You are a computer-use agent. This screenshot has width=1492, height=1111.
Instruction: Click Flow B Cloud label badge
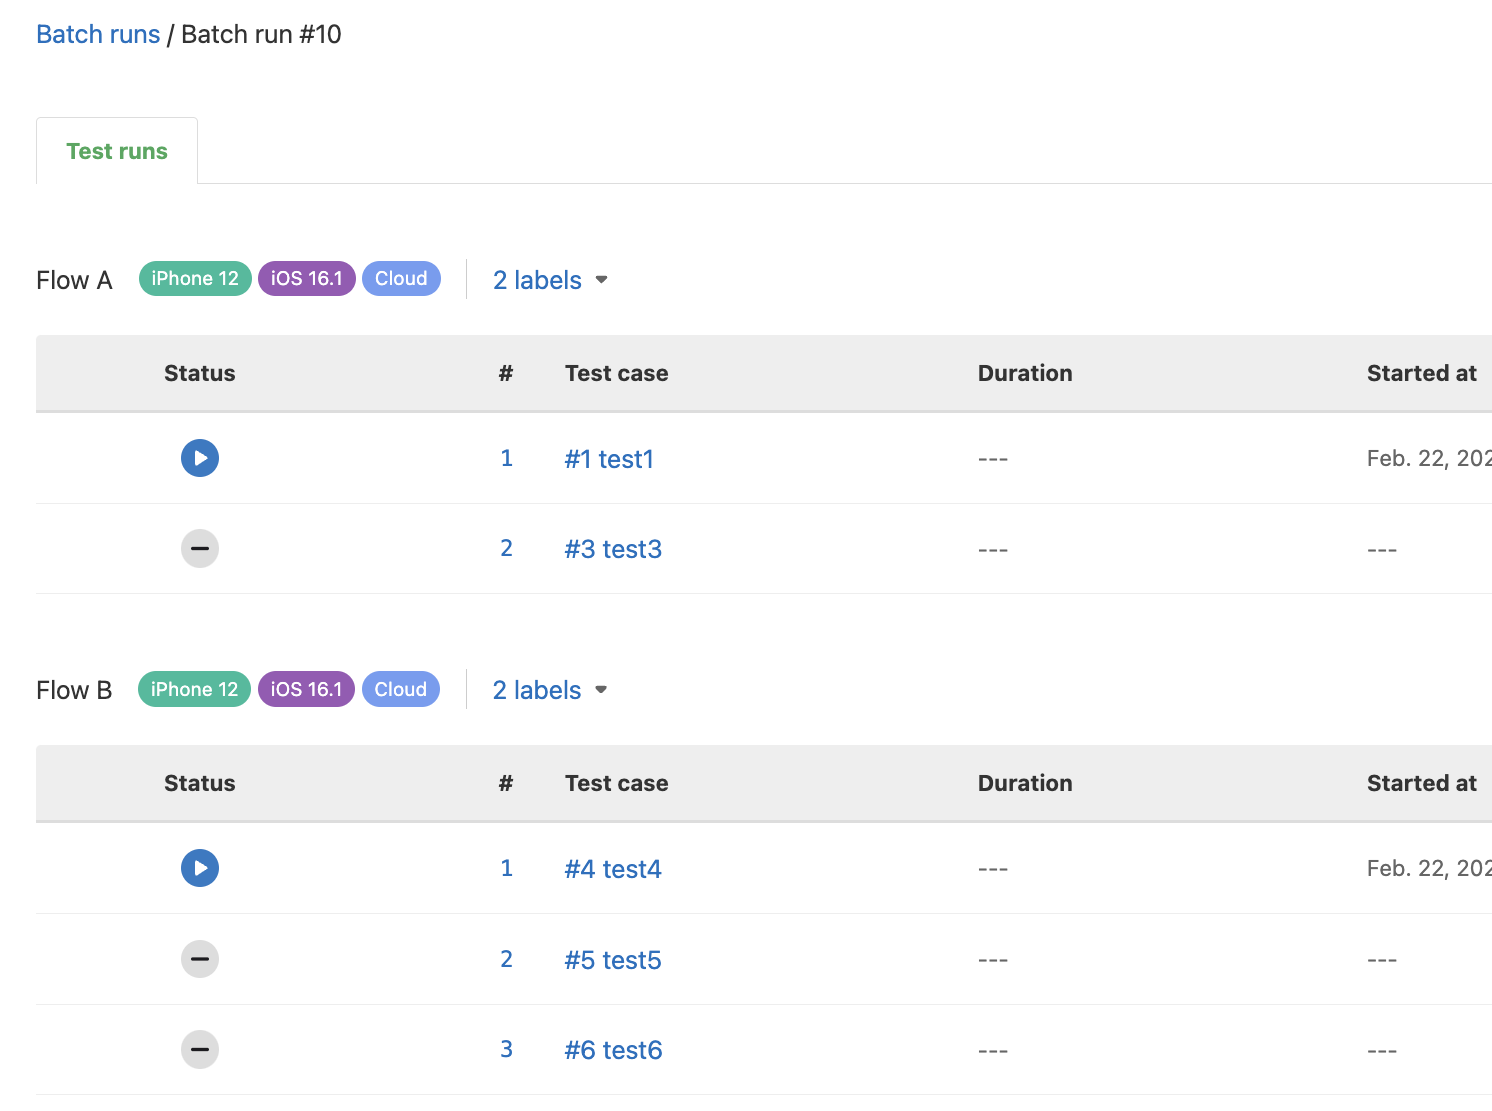tap(401, 689)
